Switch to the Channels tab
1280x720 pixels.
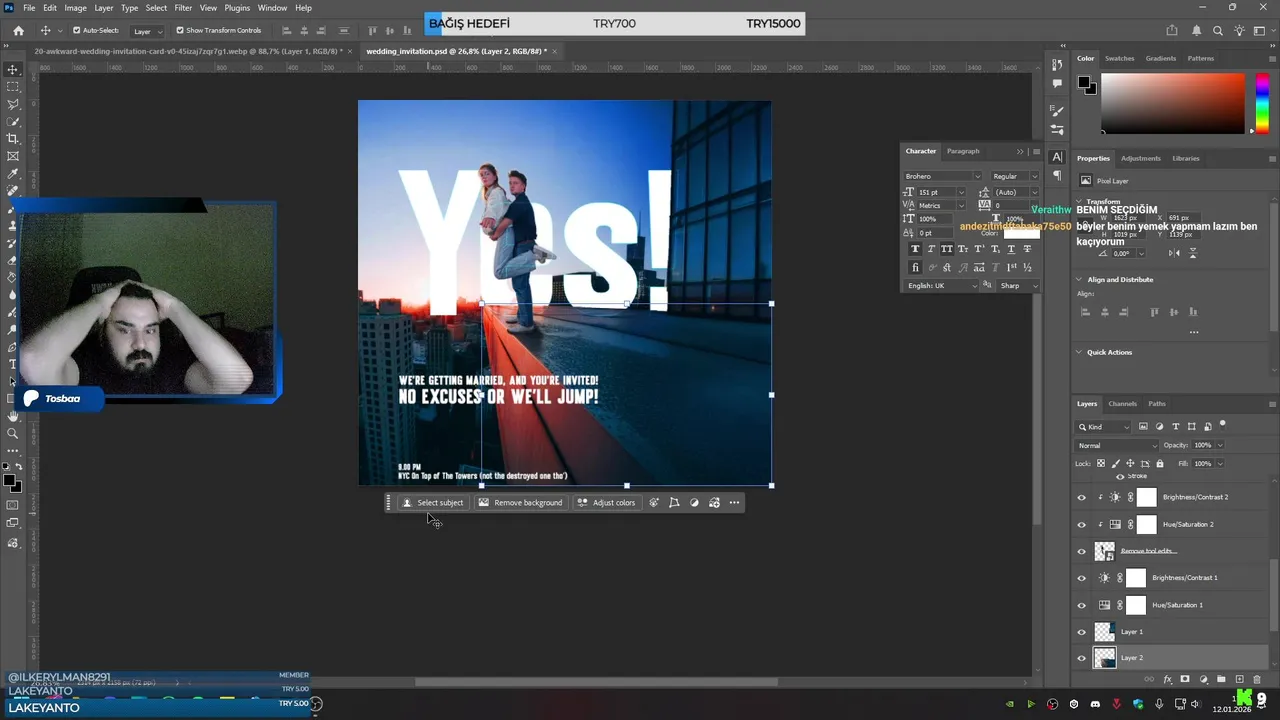pos(1122,404)
